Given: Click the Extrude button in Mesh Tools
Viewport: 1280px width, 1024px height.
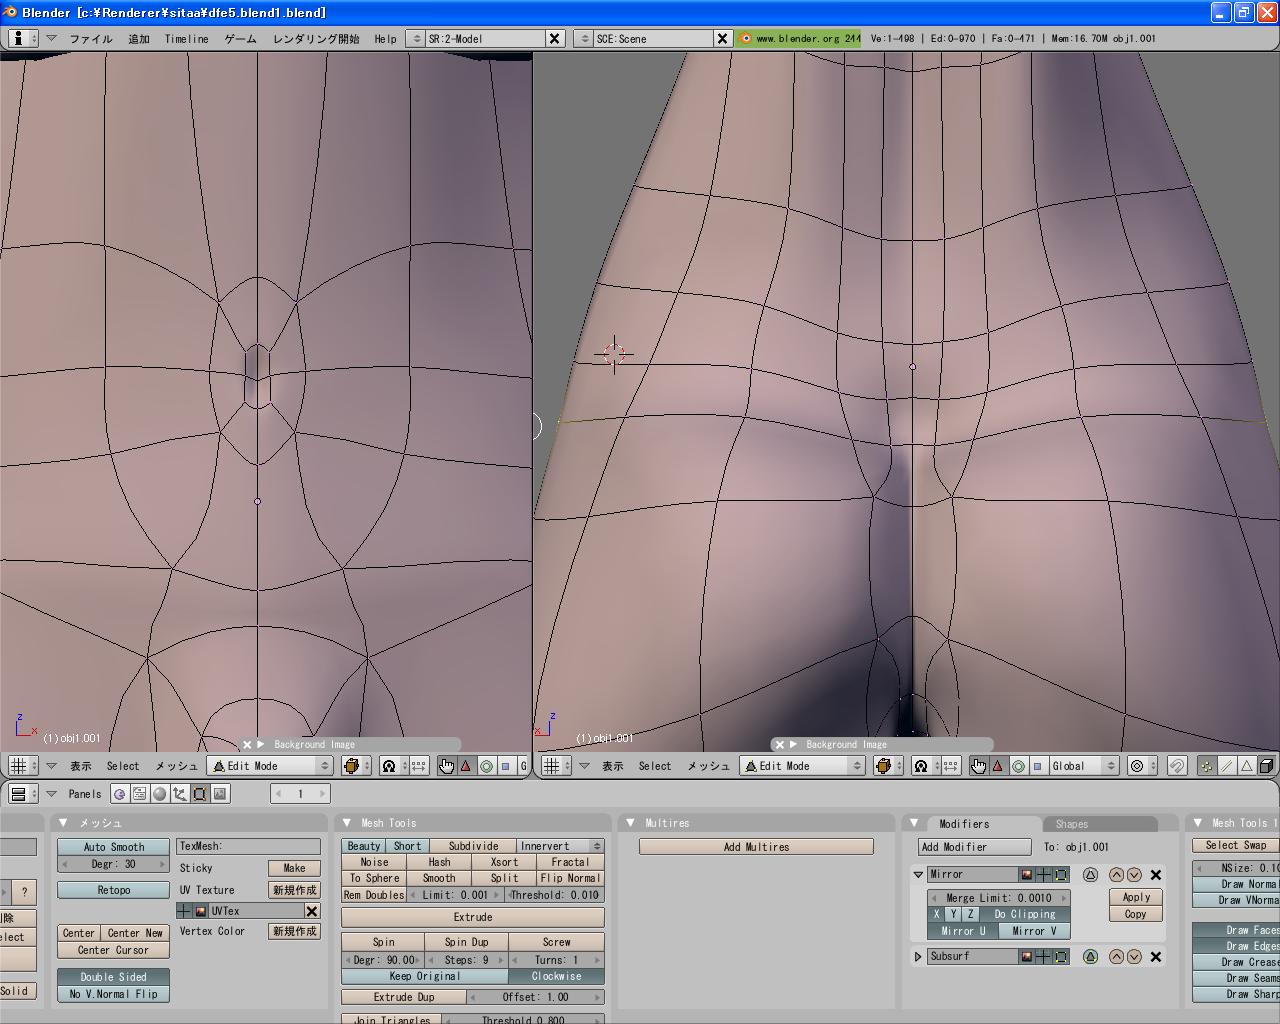Looking at the screenshot, I should tap(472, 917).
